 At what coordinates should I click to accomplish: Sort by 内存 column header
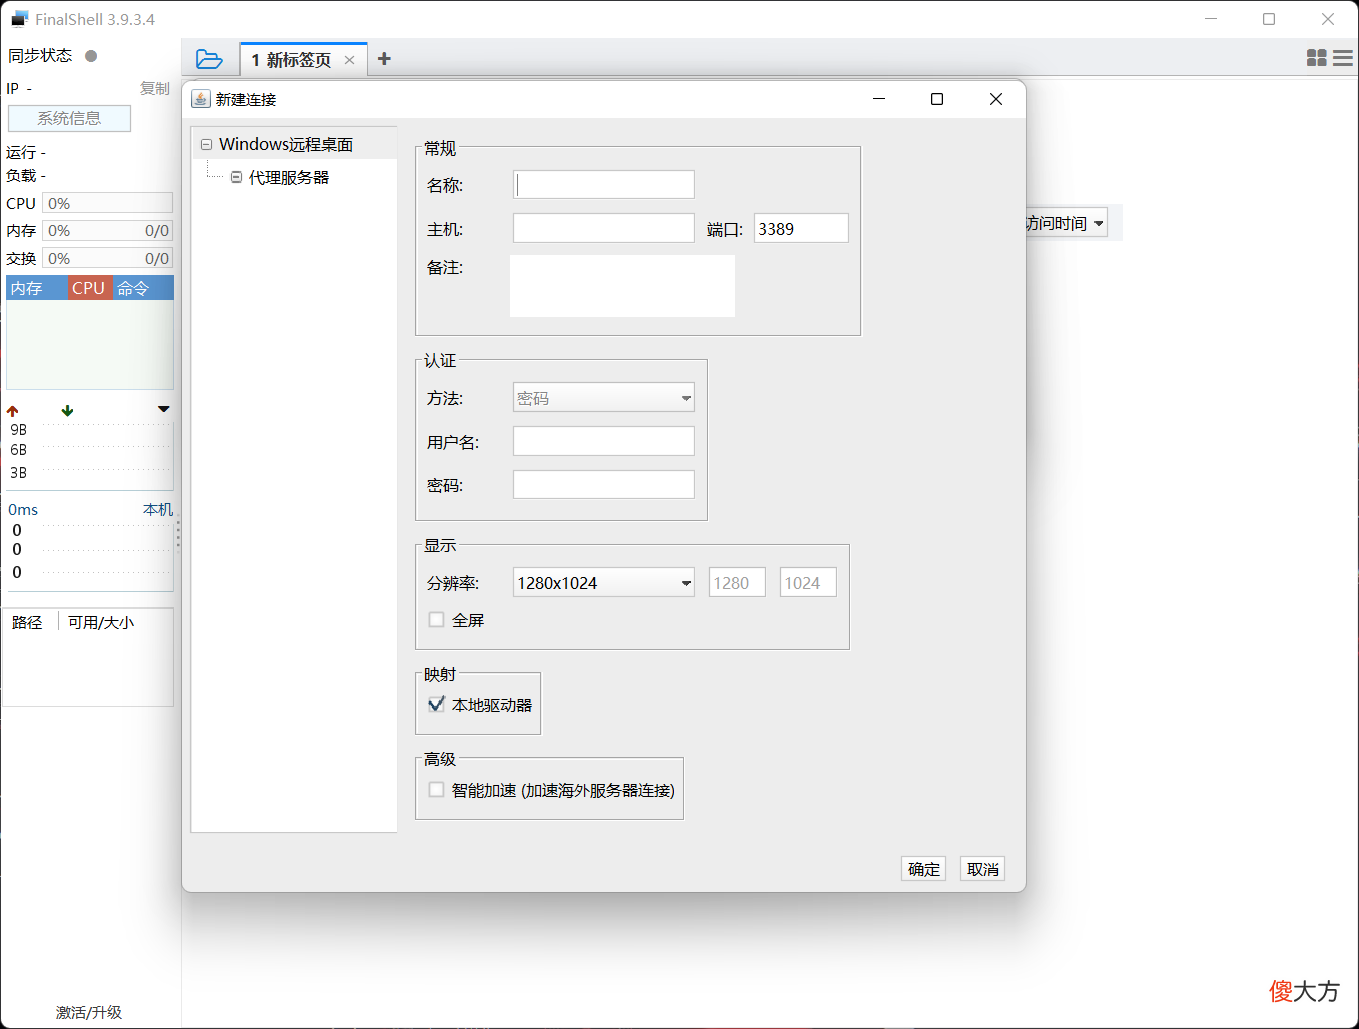(x=37, y=288)
